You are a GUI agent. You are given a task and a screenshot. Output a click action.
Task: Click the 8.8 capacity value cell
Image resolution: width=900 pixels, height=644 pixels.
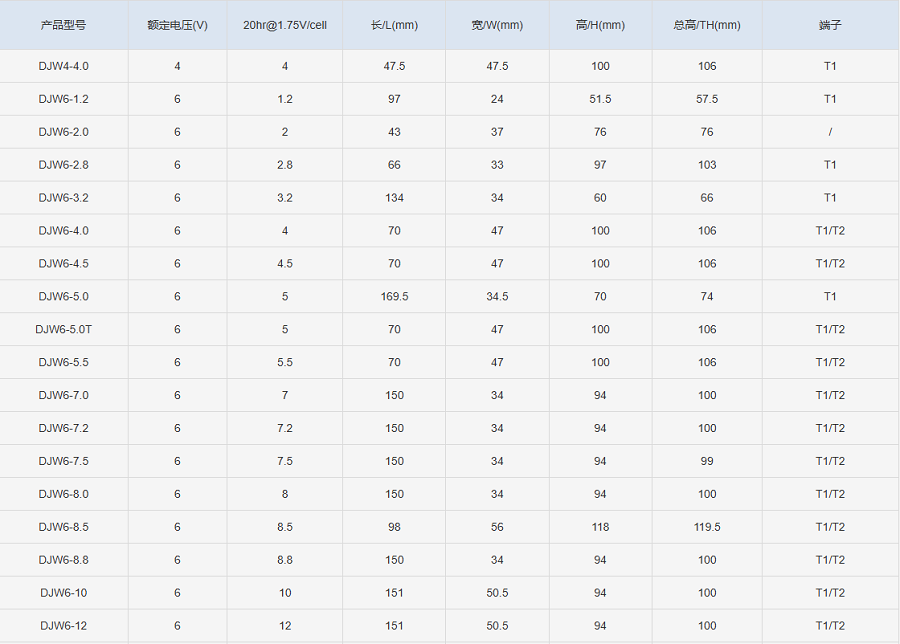tap(284, 560)
